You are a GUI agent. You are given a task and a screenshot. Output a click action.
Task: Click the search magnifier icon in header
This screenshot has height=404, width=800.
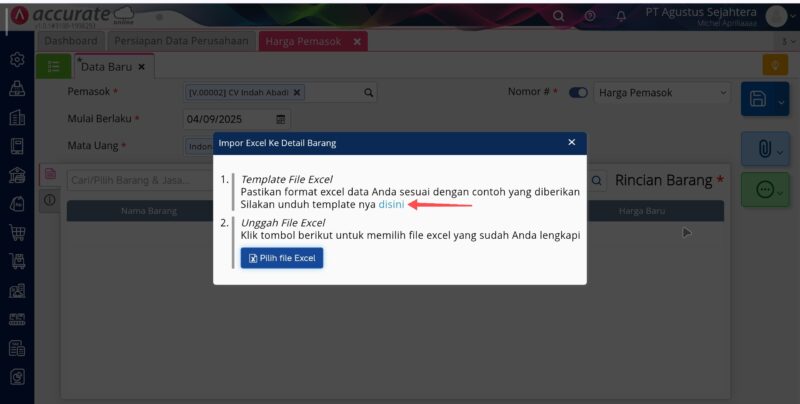pos(559,16)
